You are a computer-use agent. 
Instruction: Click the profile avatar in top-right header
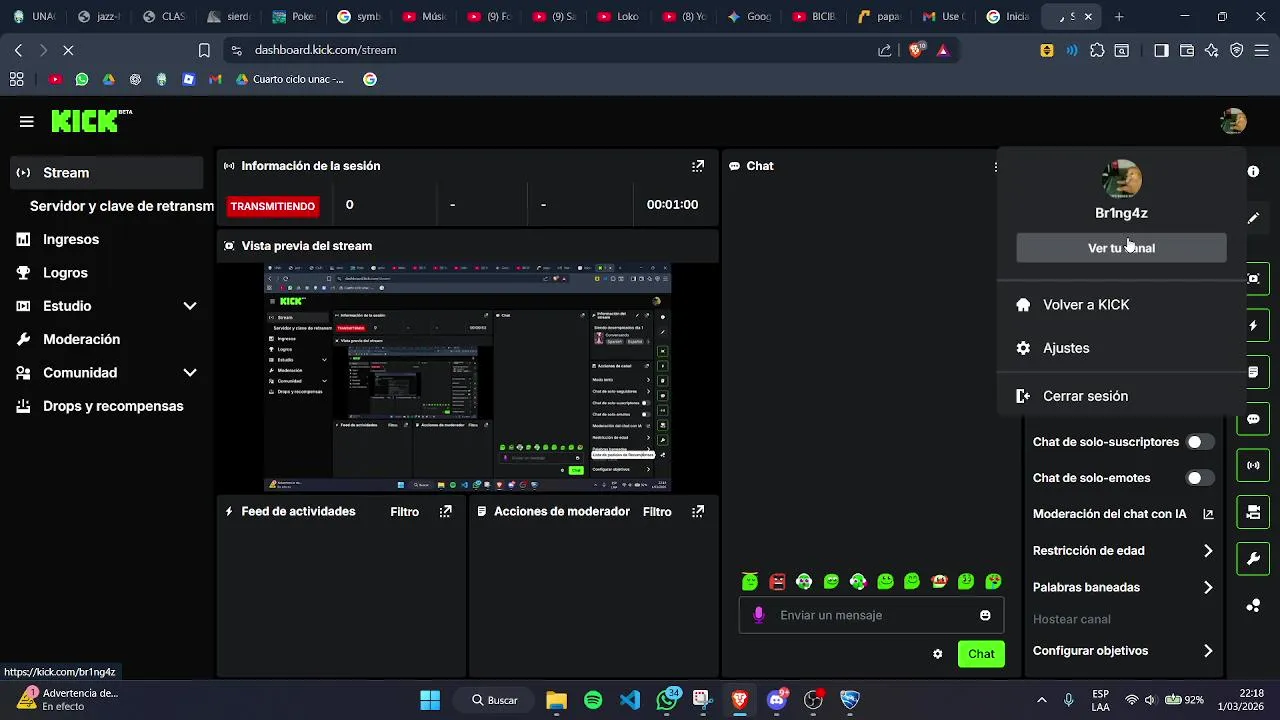click(1233, 121)
